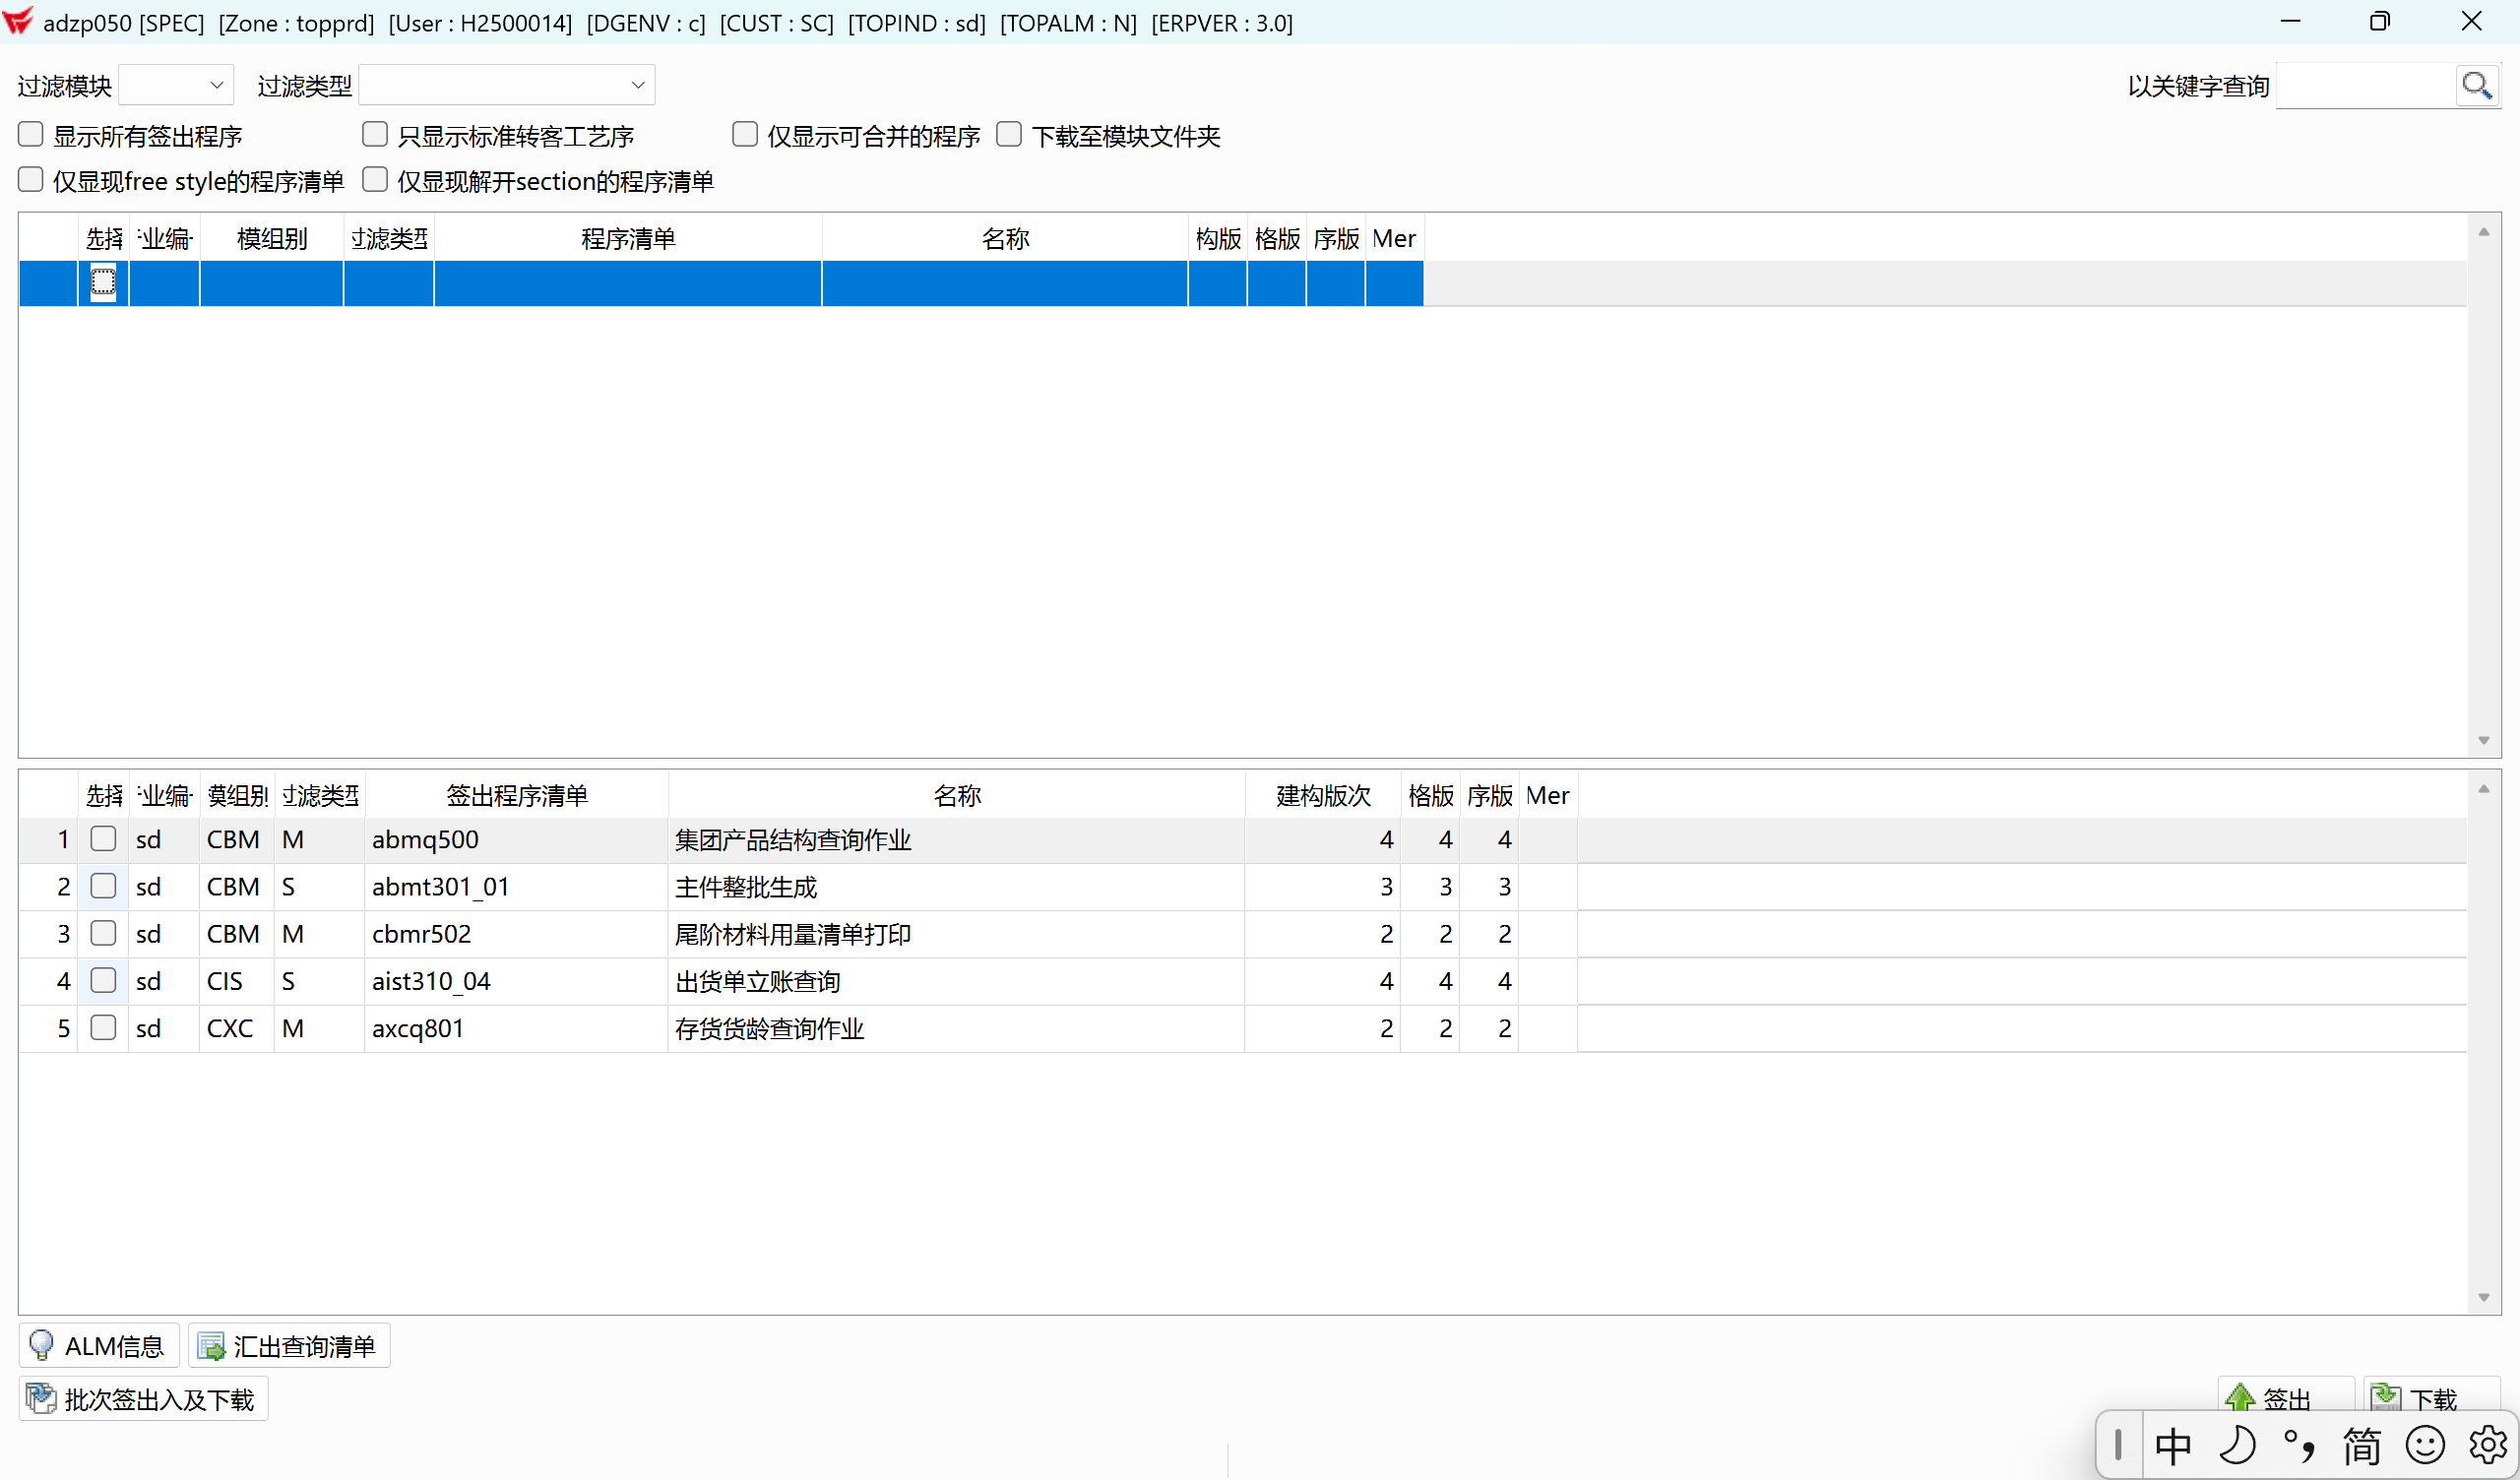
Task: Click the punctuation mode icon in IME bar
Action: click(2300, 1445)
